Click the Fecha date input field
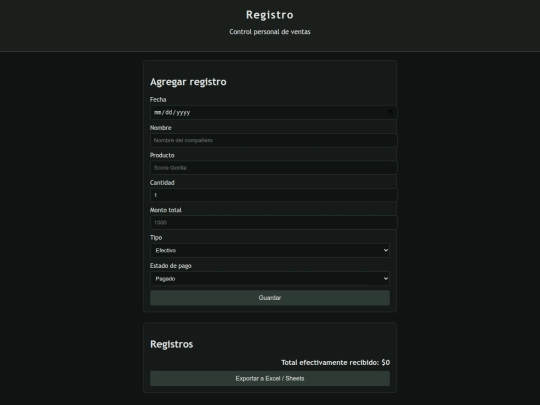The height and width of the screenshot is (405, 540). click(273, 112)
